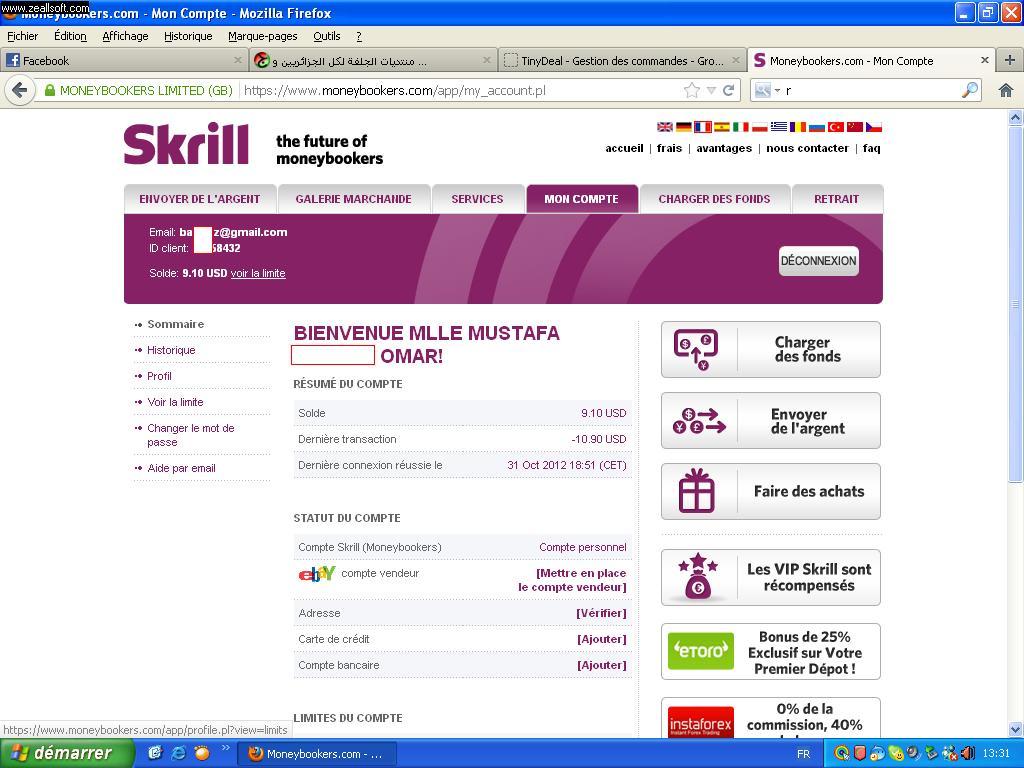Screen dimensions: 1024x768
Task: Click the green padlock site identity icon
Action: point(50,90)
